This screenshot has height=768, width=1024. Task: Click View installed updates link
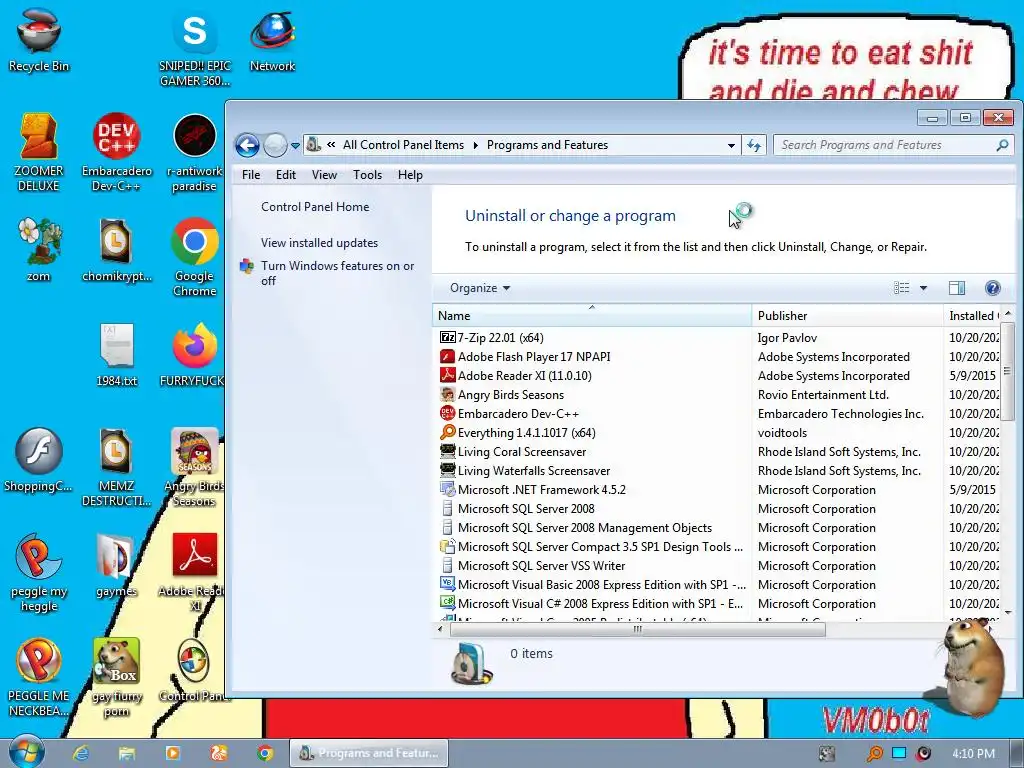pos(319,243)
